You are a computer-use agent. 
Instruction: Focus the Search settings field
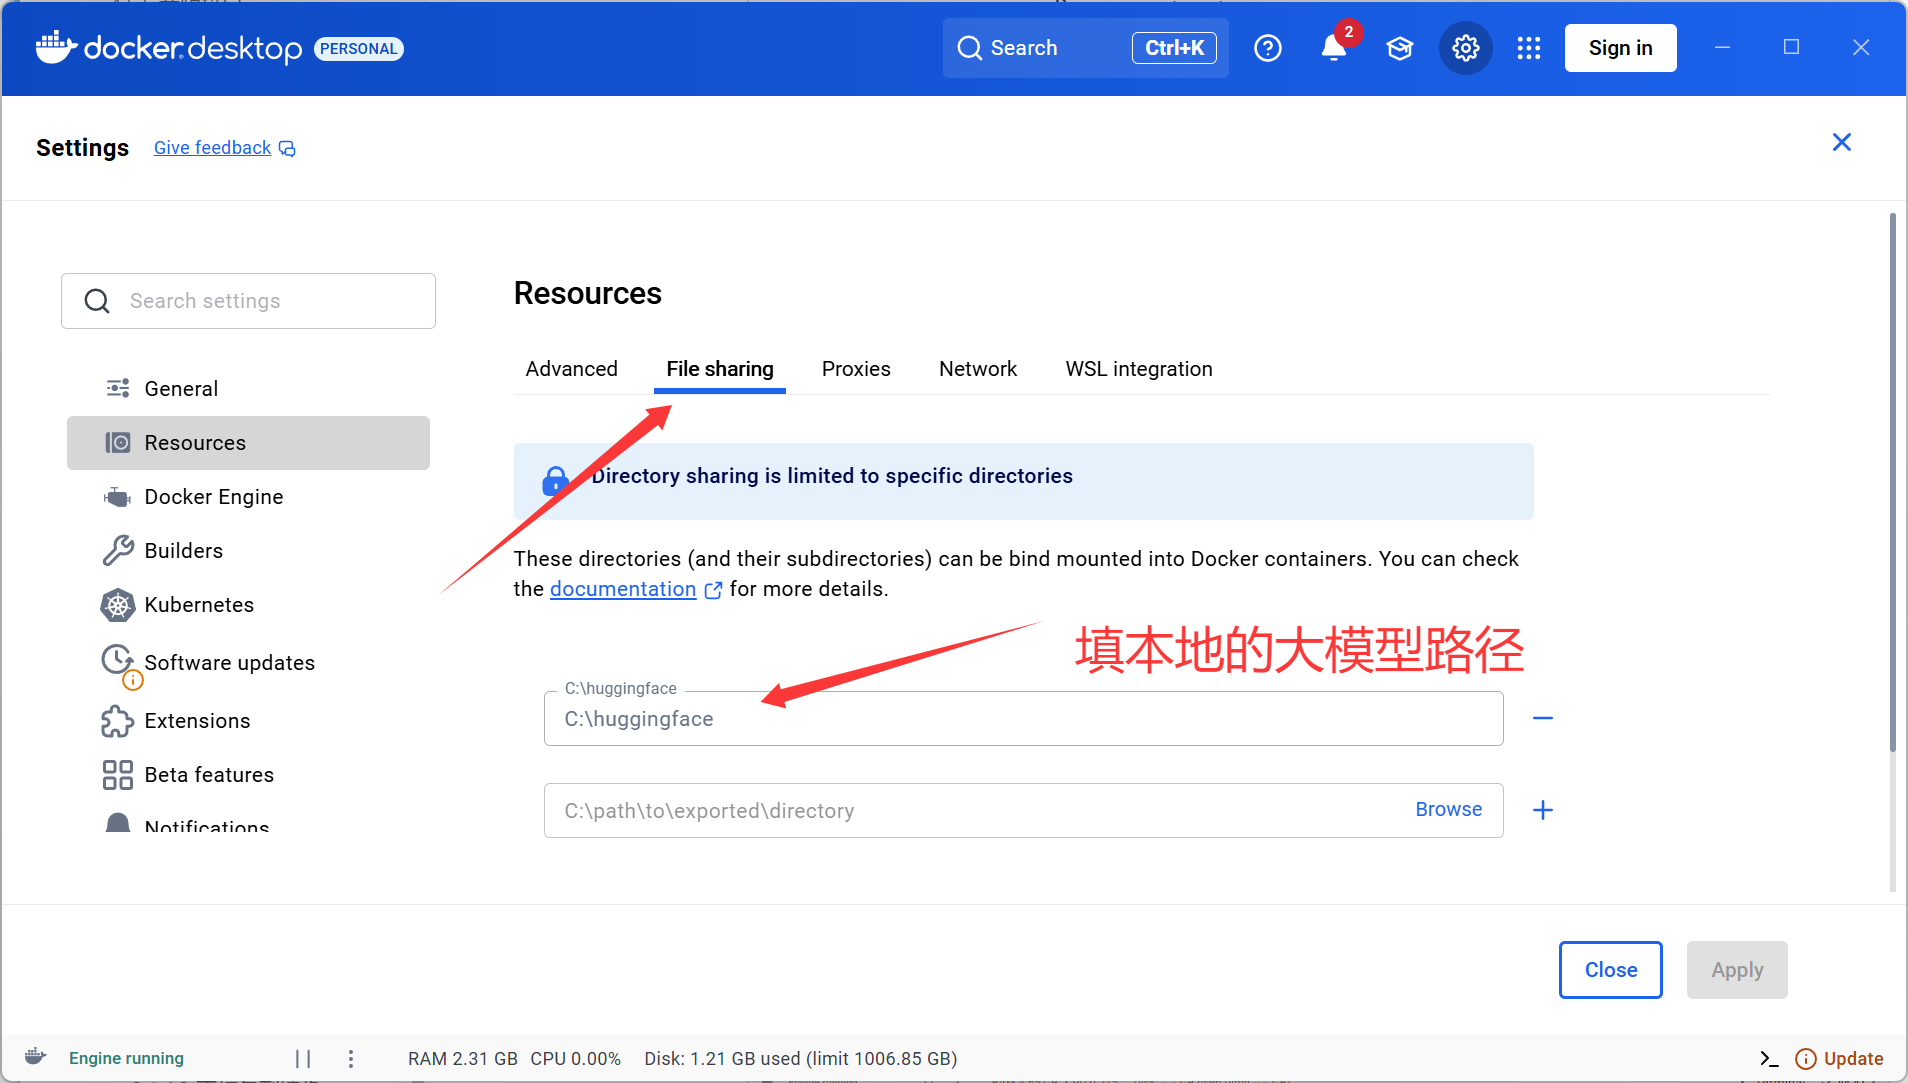click(248, 301)
